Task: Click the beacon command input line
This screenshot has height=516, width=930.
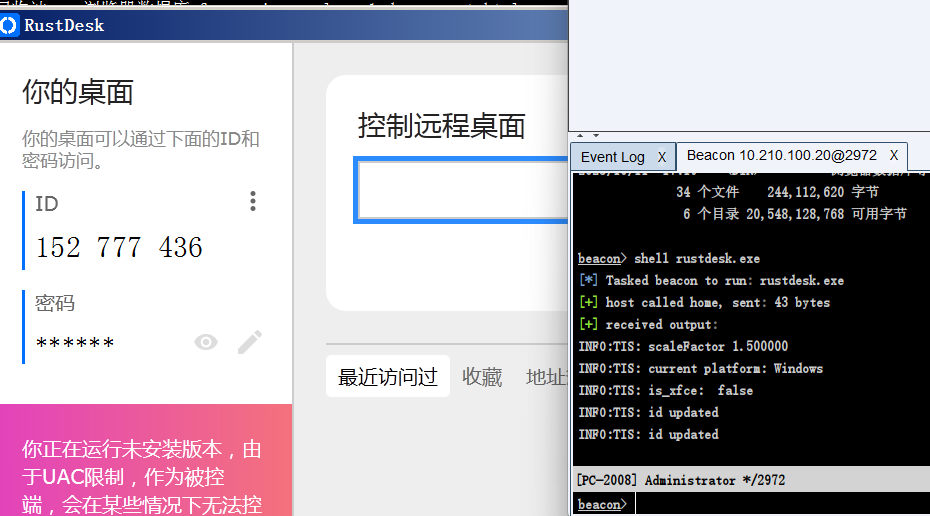Action: 782,504
